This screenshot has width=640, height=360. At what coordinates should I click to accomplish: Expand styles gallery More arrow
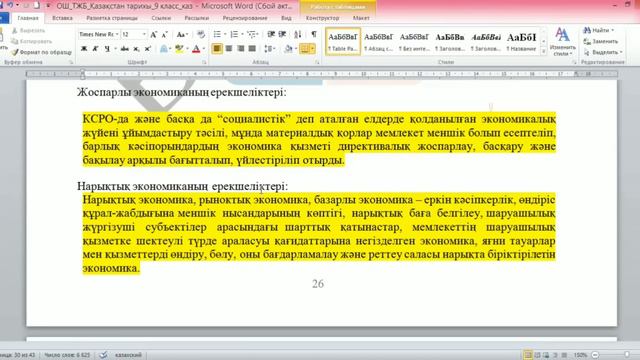click(543, 51)
